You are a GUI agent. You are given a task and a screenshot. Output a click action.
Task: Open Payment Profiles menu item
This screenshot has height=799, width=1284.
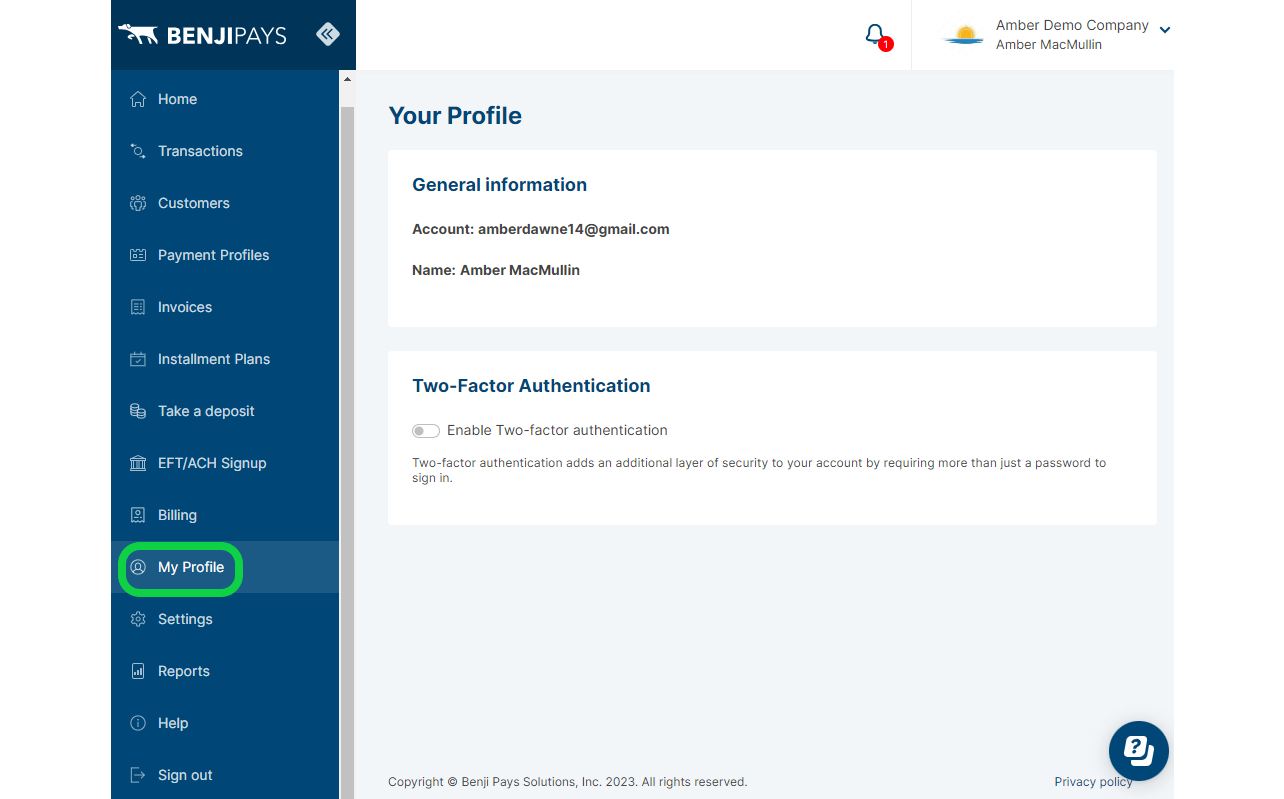pos(225,255)
